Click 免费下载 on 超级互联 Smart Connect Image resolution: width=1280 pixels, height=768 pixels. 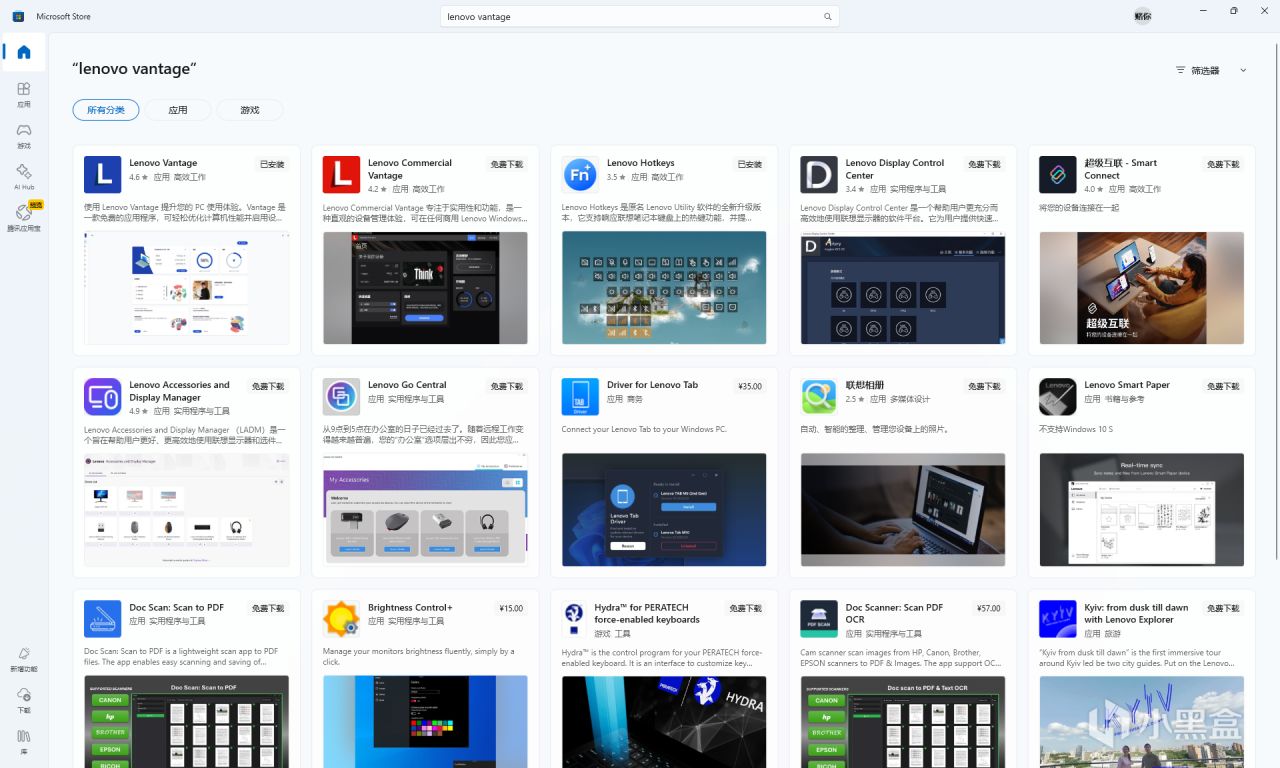pyautogui.click(x=1223, y=164)
